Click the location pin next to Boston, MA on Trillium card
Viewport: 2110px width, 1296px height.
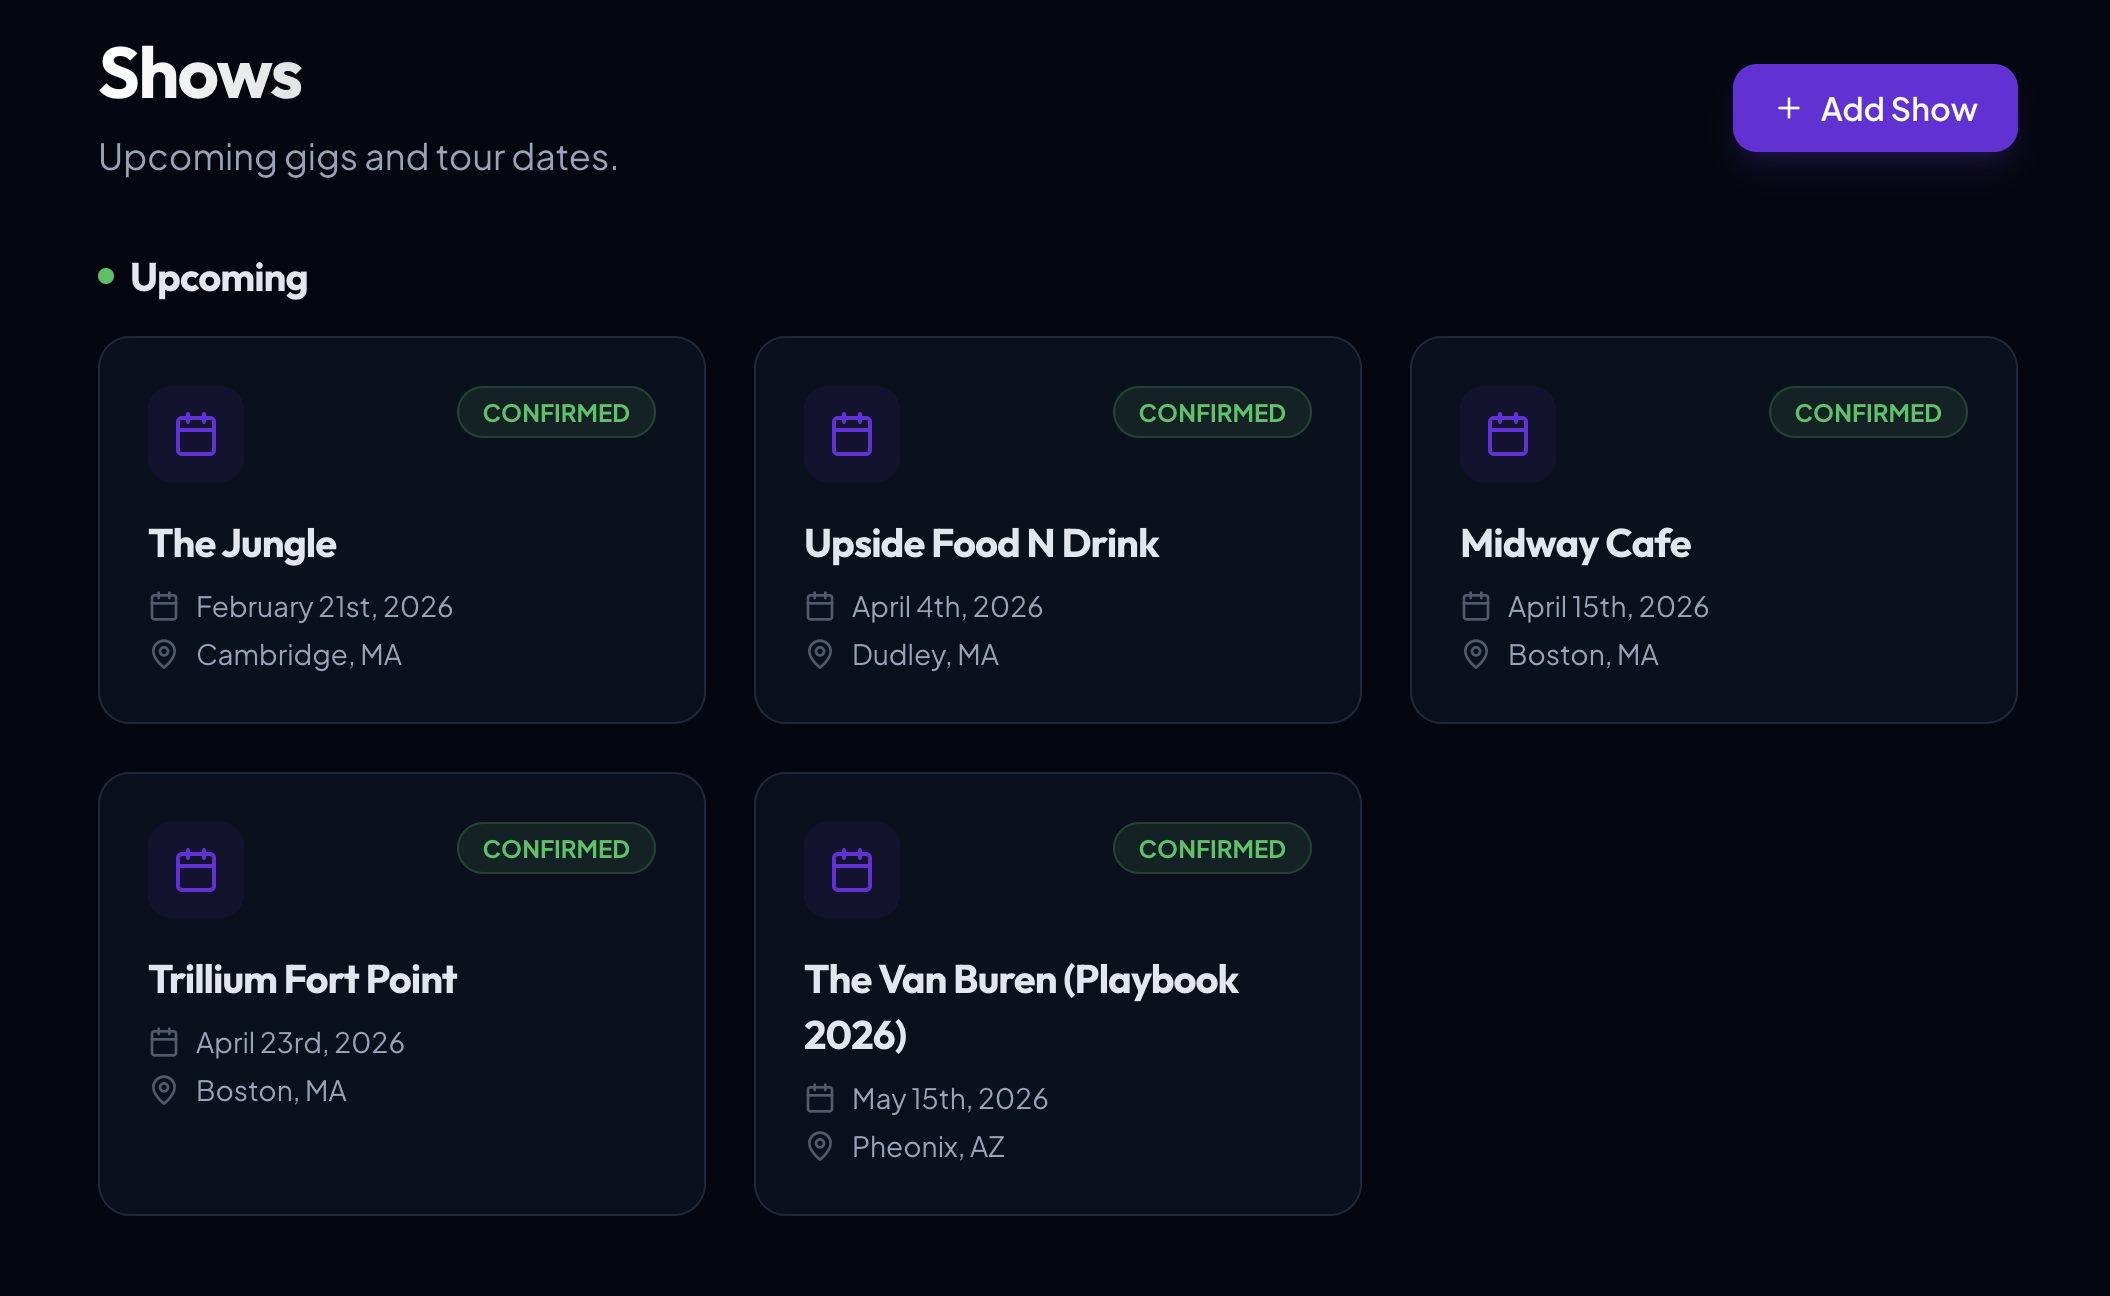click(165, 1090)
